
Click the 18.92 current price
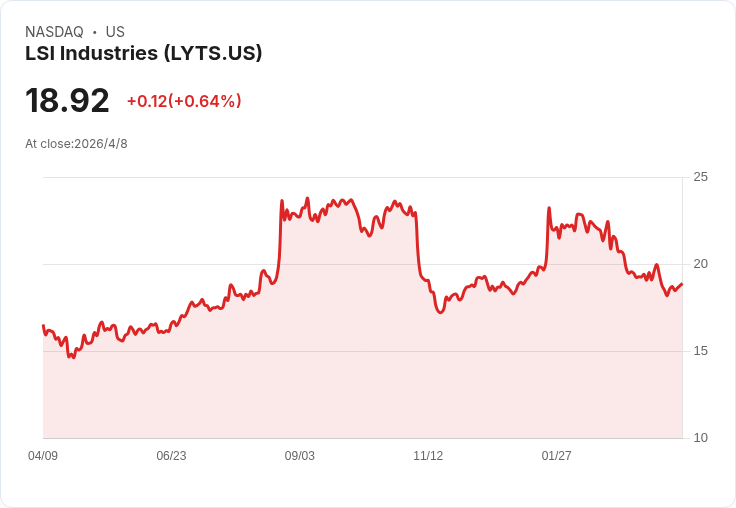tap(67, 100)
